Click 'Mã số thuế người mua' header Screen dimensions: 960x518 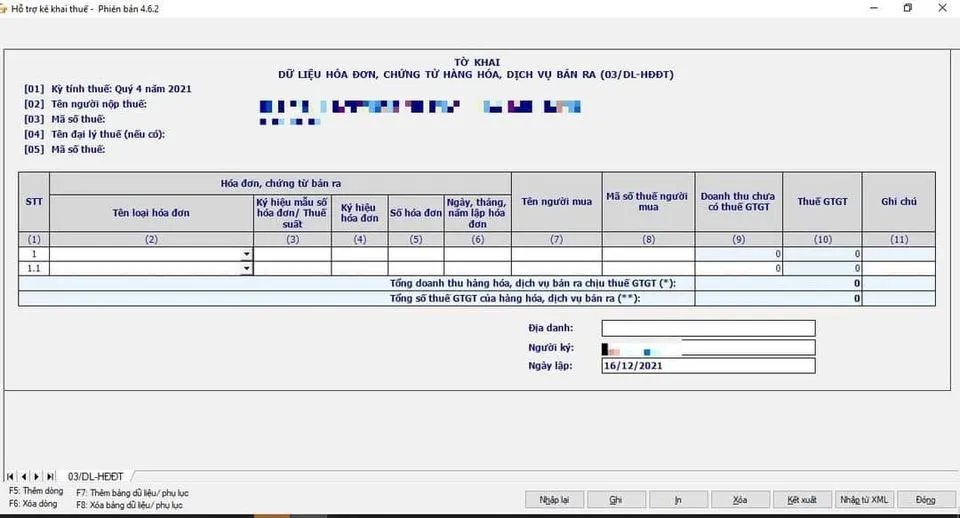tap(648, 201)
